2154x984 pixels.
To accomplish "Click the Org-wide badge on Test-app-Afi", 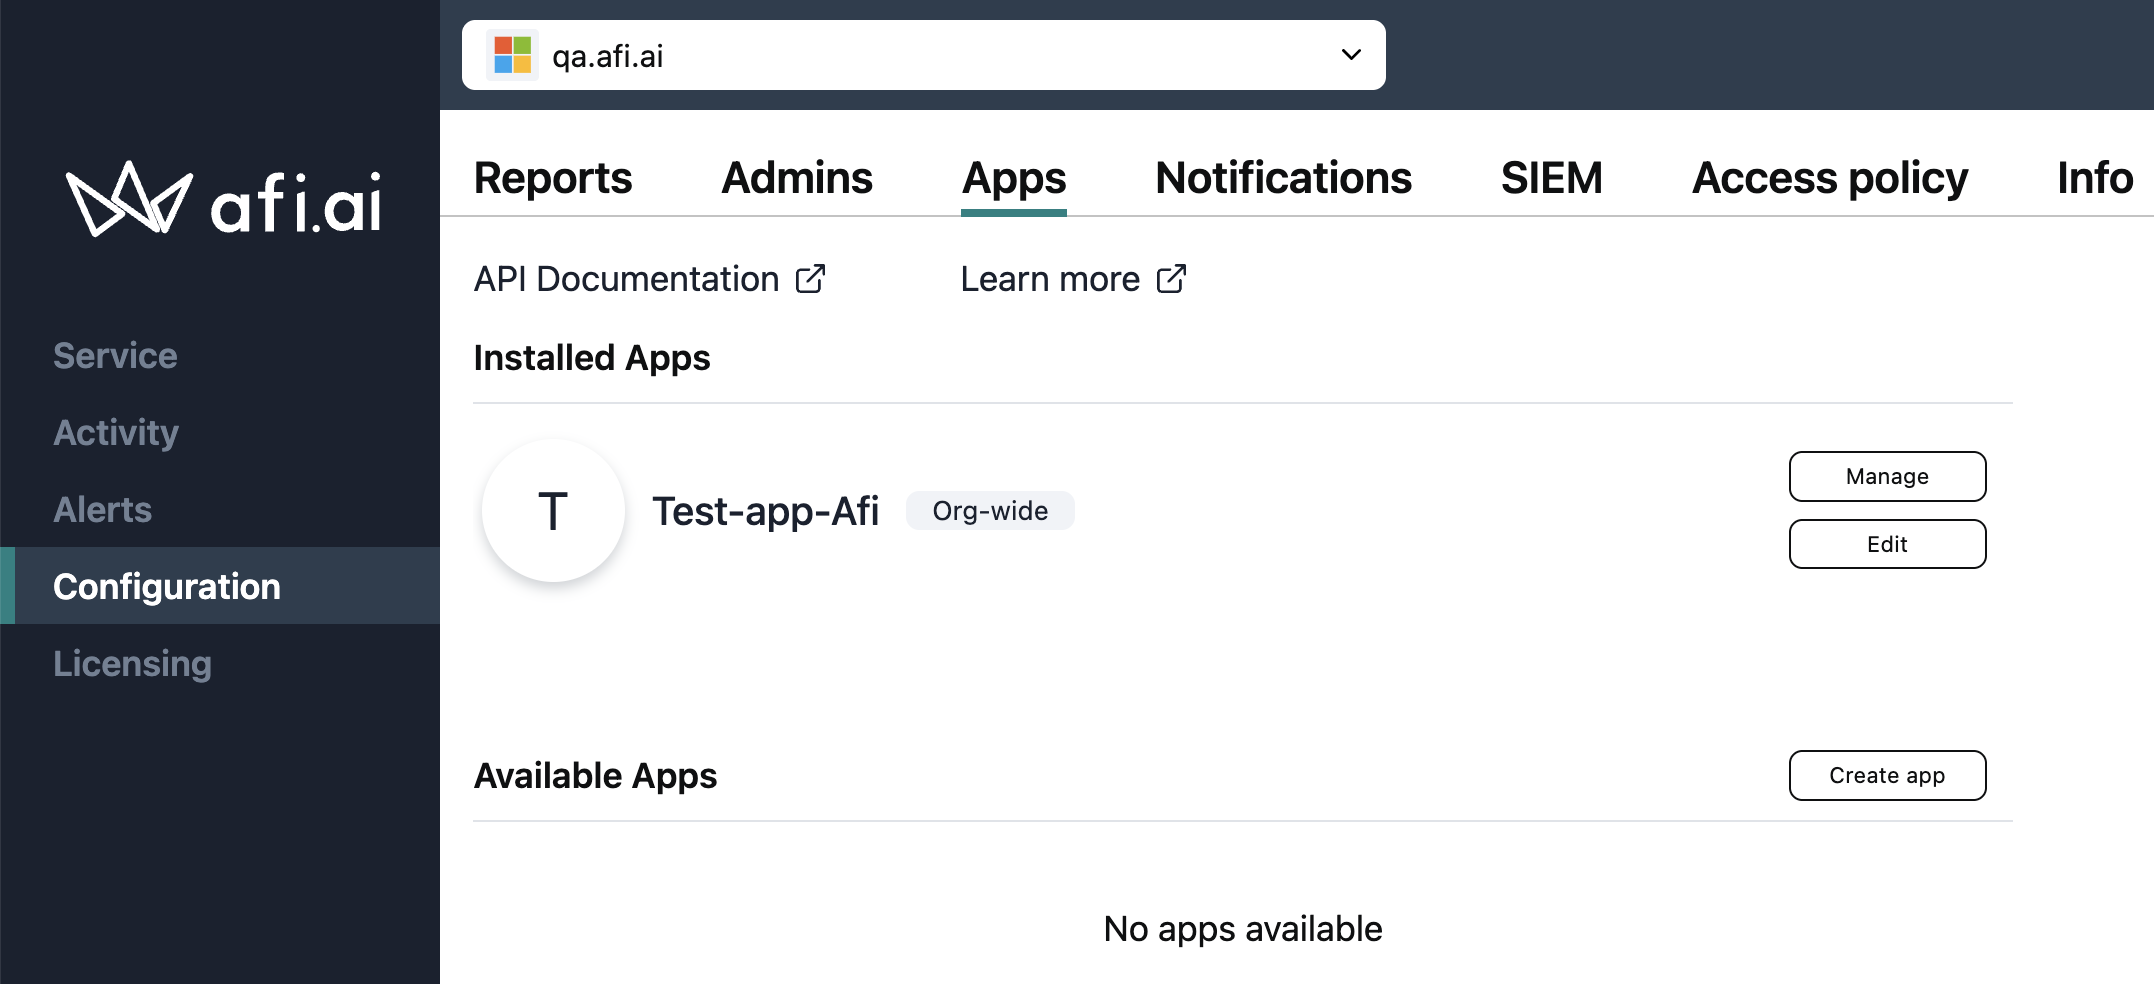I will click(x=990, y=511).
